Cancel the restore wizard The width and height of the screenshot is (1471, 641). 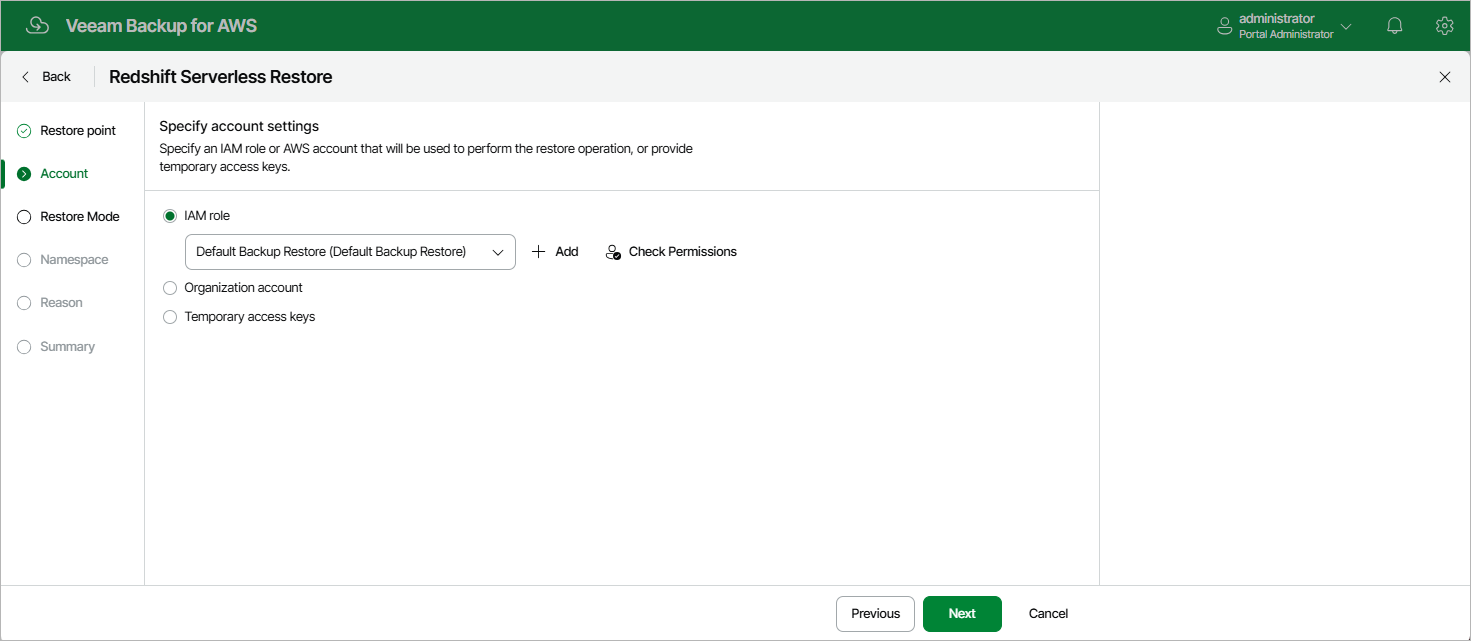coord(1048,614)
